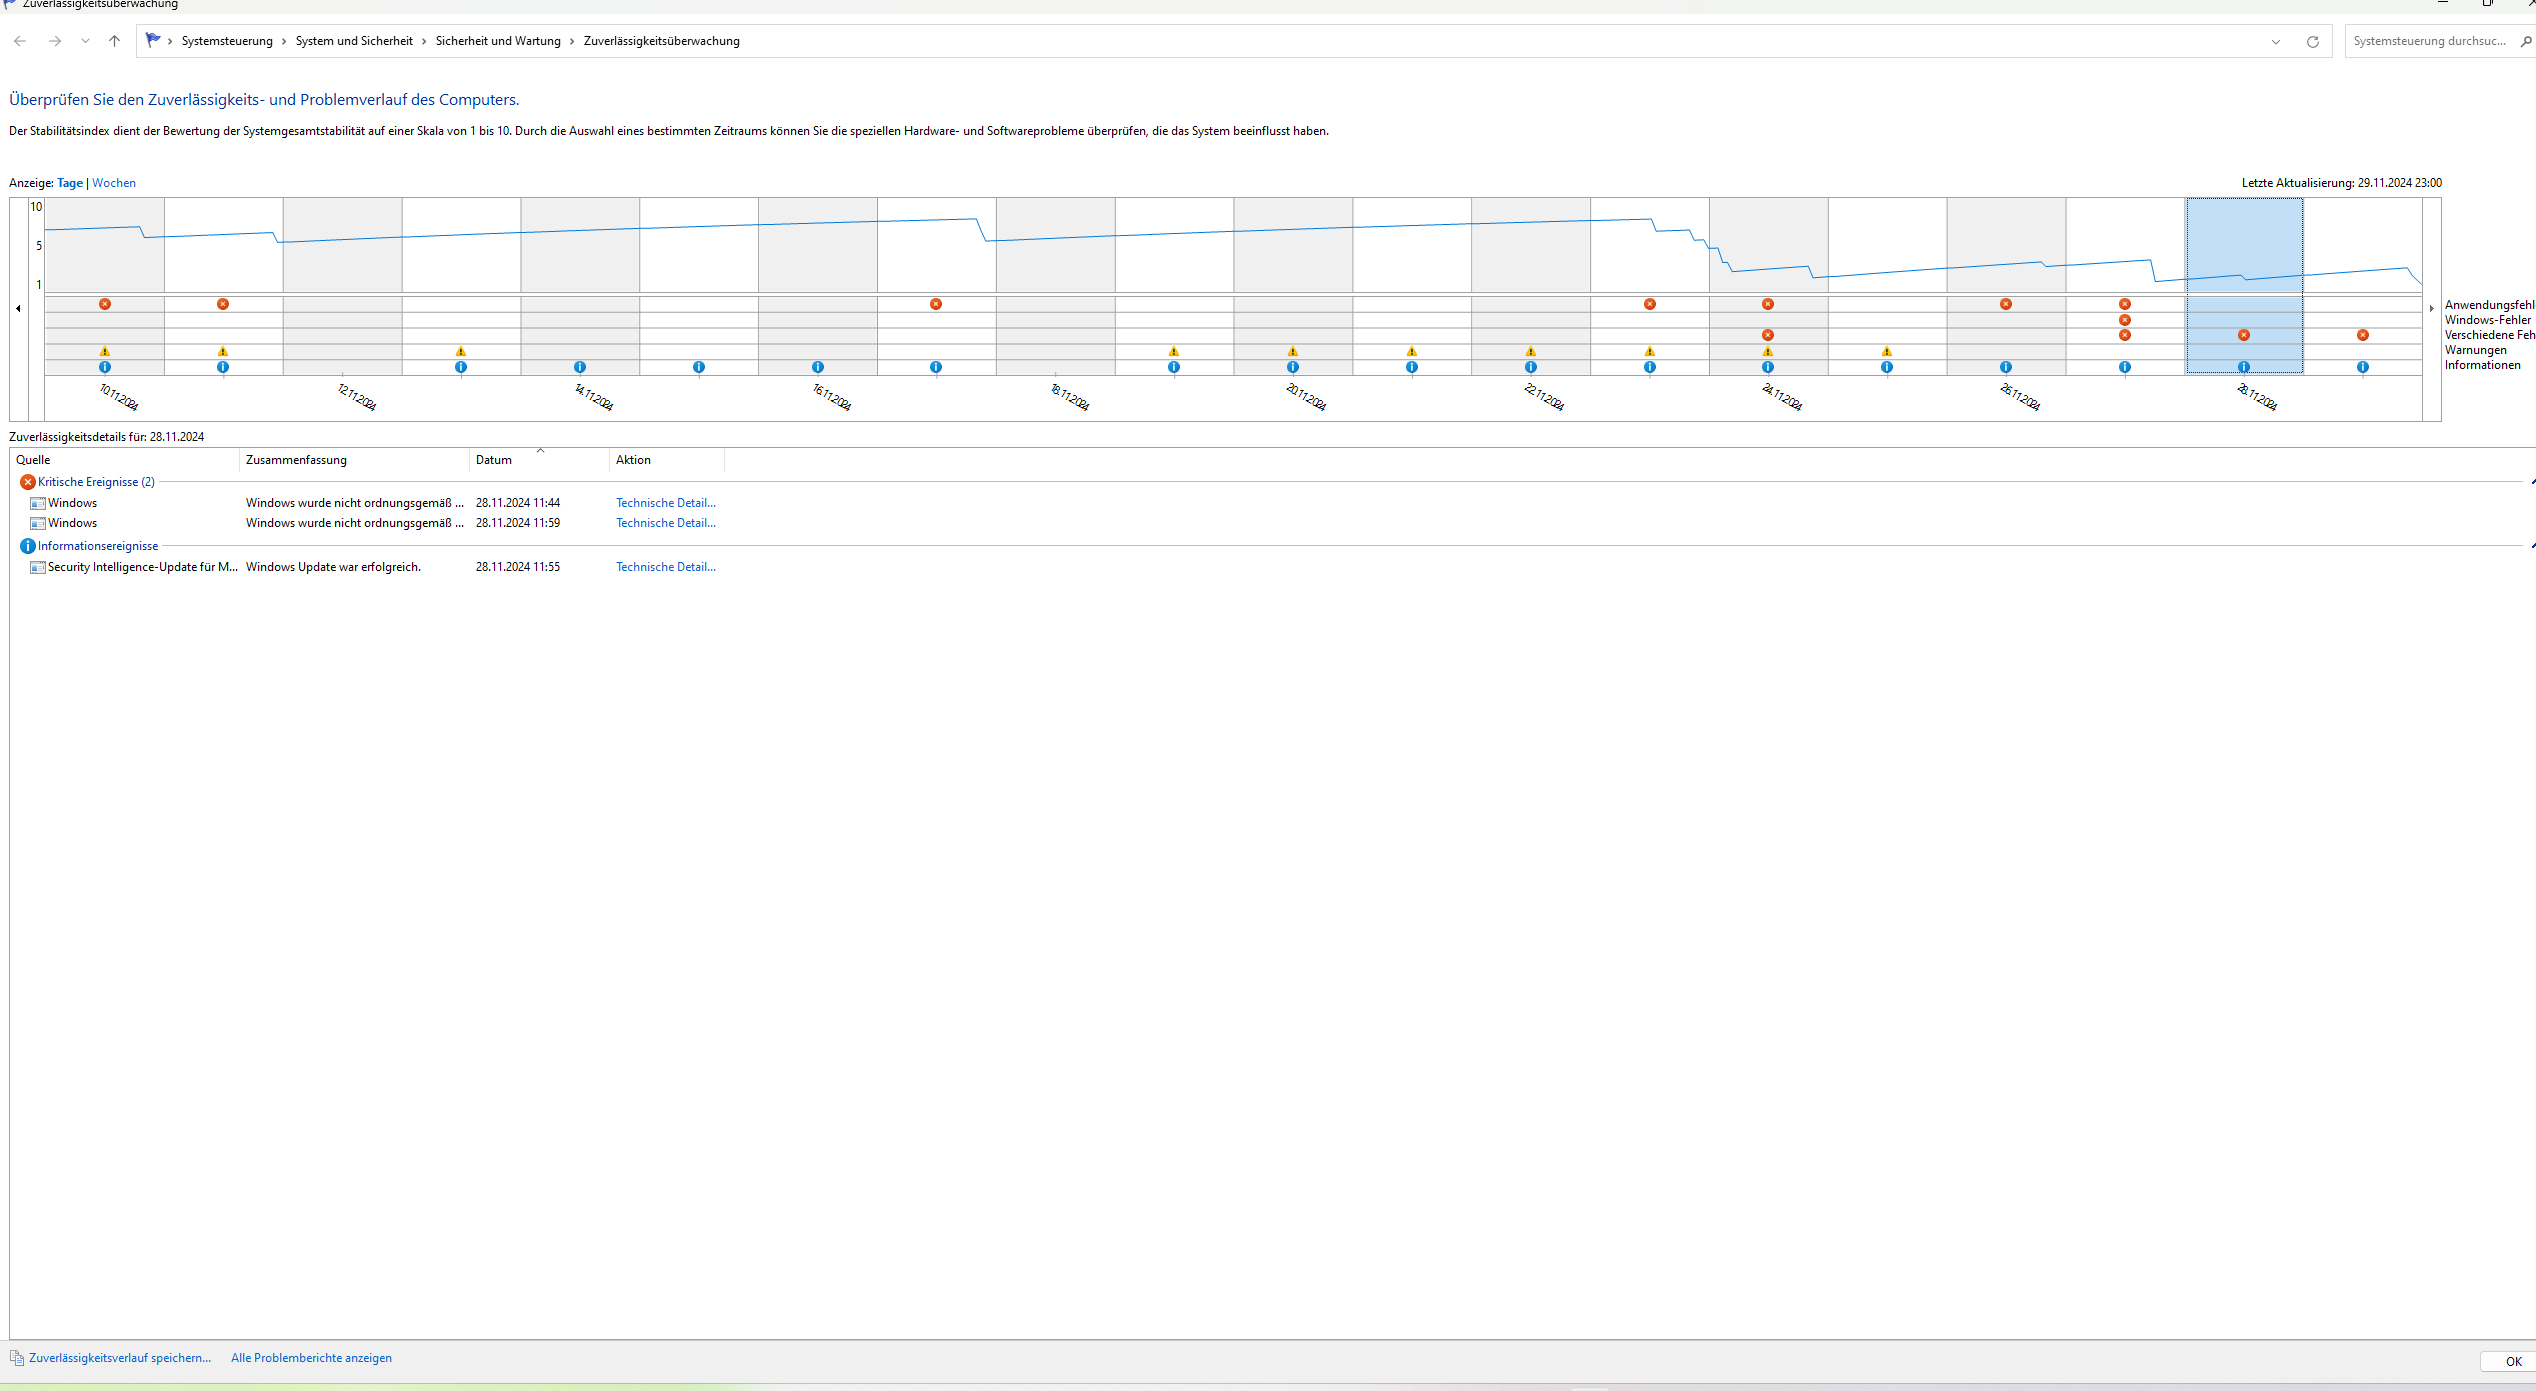Expand chevron after System und Sicherheit
Image resolution: width=2536 pixels, height=1391 pixels.
click(x=424, y=41)
